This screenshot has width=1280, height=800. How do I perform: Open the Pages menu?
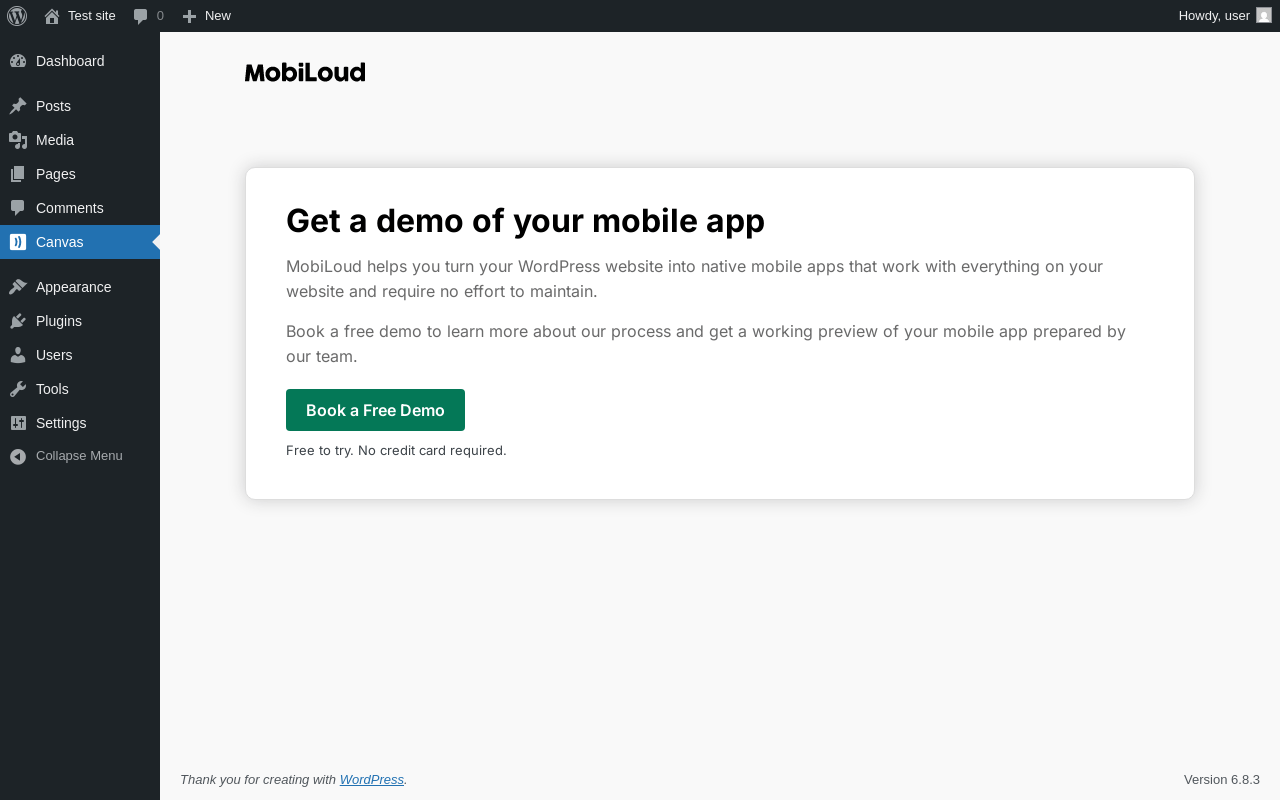[80, 174]
